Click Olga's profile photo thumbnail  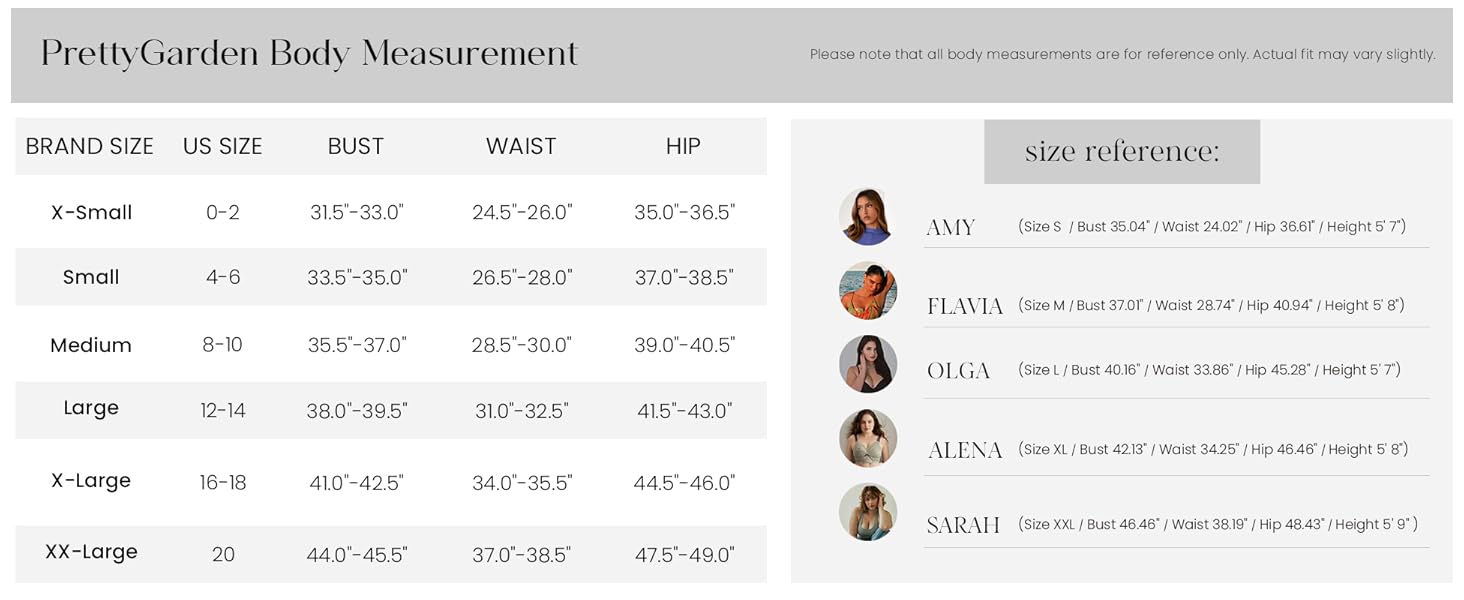[x=867, y=364]
